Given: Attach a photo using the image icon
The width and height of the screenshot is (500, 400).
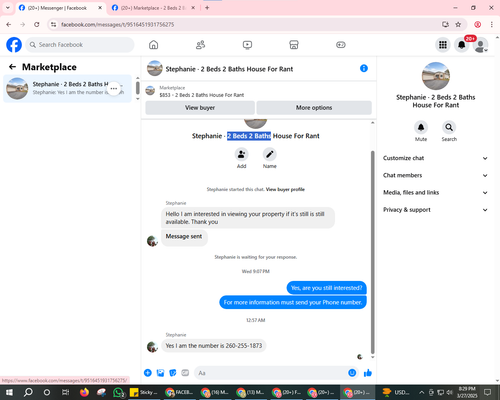Looking at the screenshot, I should click(x=160, y=373).
